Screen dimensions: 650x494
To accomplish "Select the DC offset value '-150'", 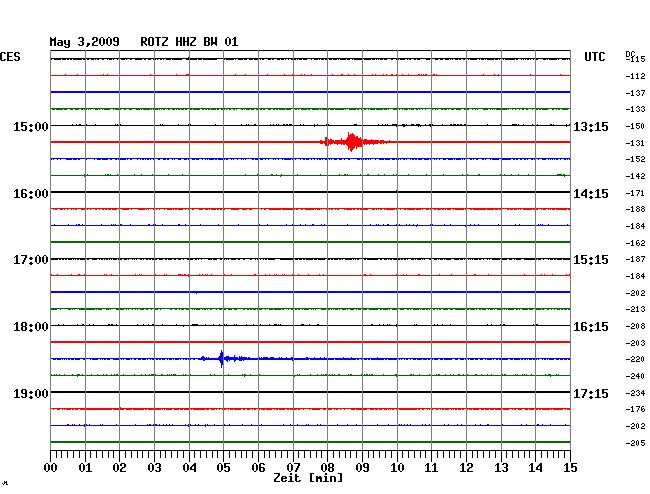I will pyautogui.click(x=635, y=126).
